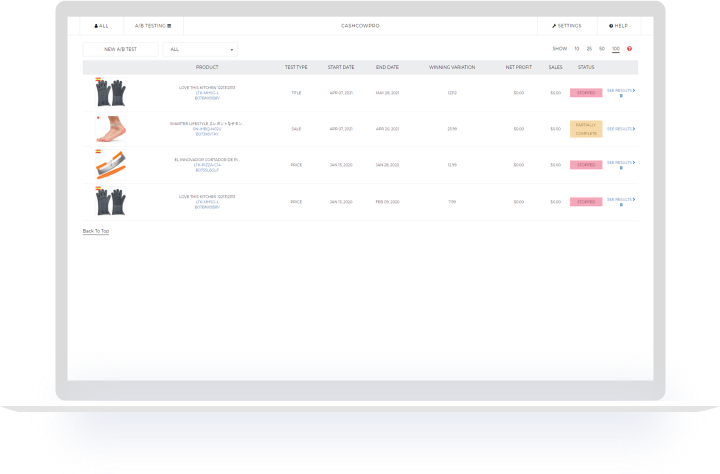Click the CASHCOWPRO logo text

click(x=360, y=26)
